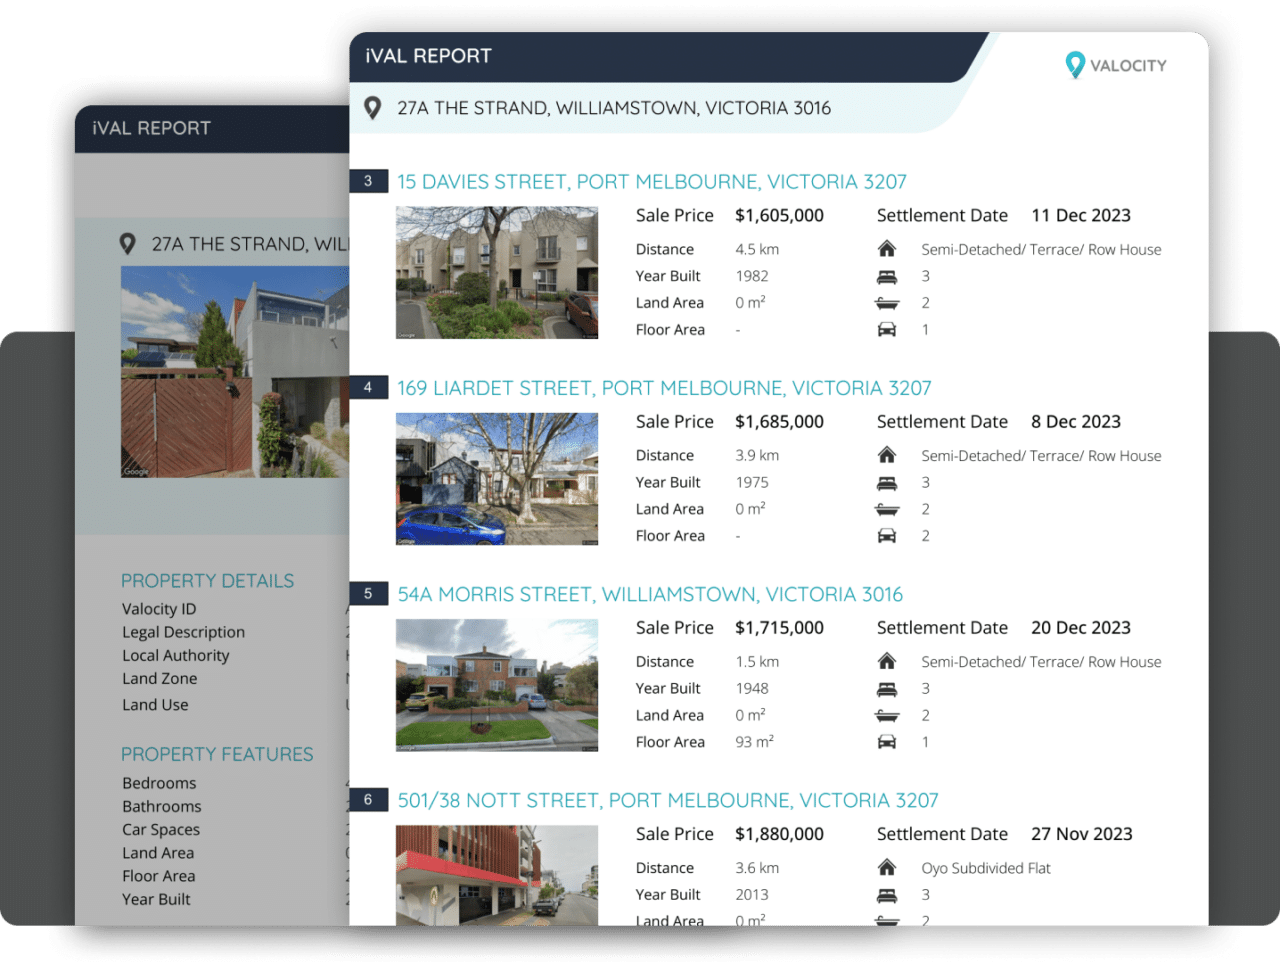1280x964 pixels.
Task: Click the car icon for 169 Liardet Street
Action: pos(886,536)
